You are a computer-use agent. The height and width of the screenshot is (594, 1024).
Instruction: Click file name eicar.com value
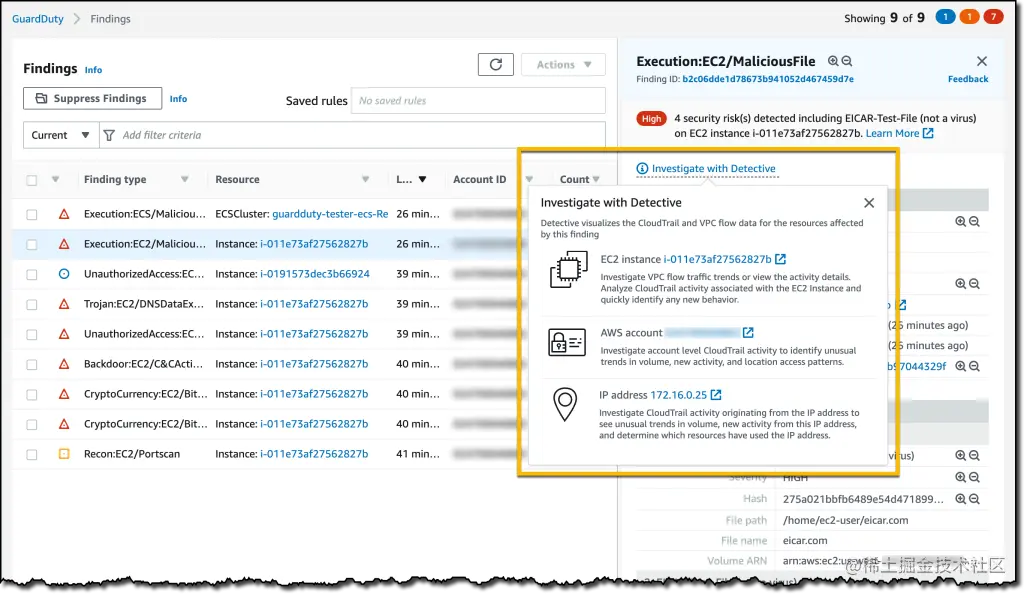tap(805, 540)
